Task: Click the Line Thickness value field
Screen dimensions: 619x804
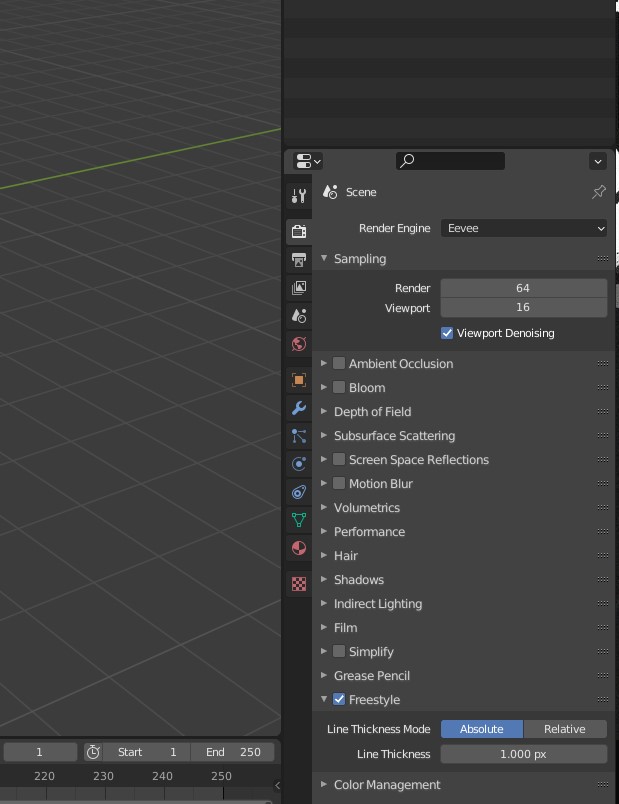Action: tap(524, 754)
